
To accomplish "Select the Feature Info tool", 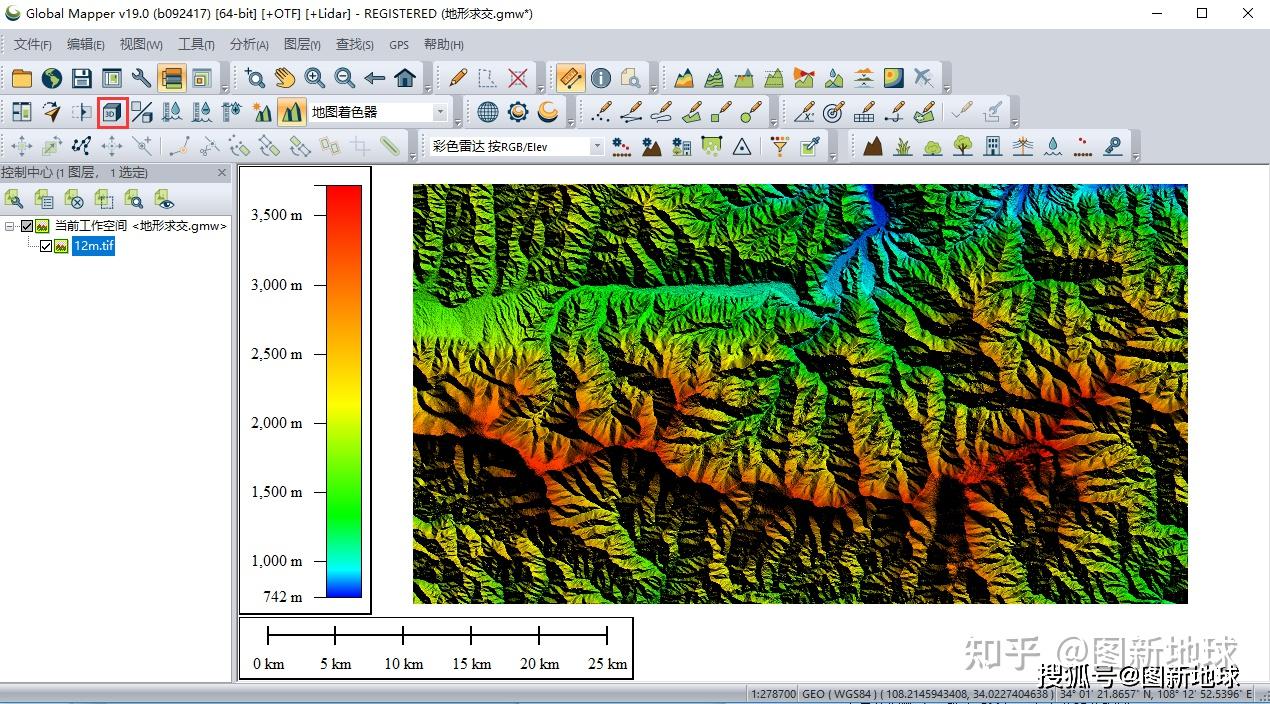I will (600, 78).
